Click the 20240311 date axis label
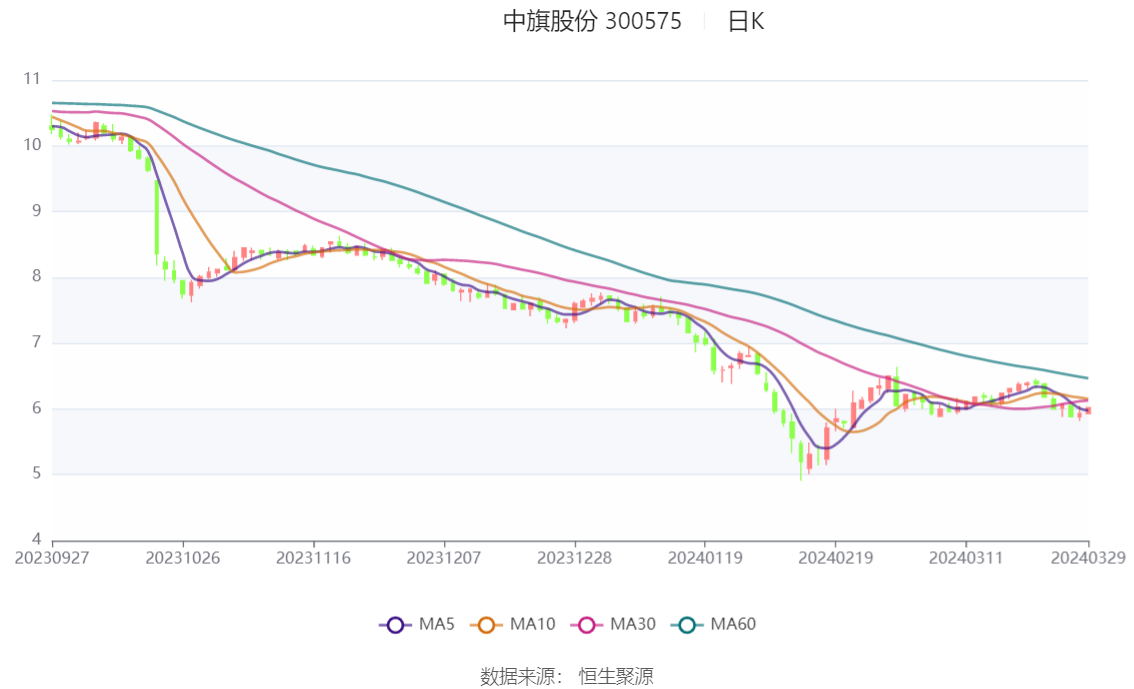 click(x=966, y=558)
